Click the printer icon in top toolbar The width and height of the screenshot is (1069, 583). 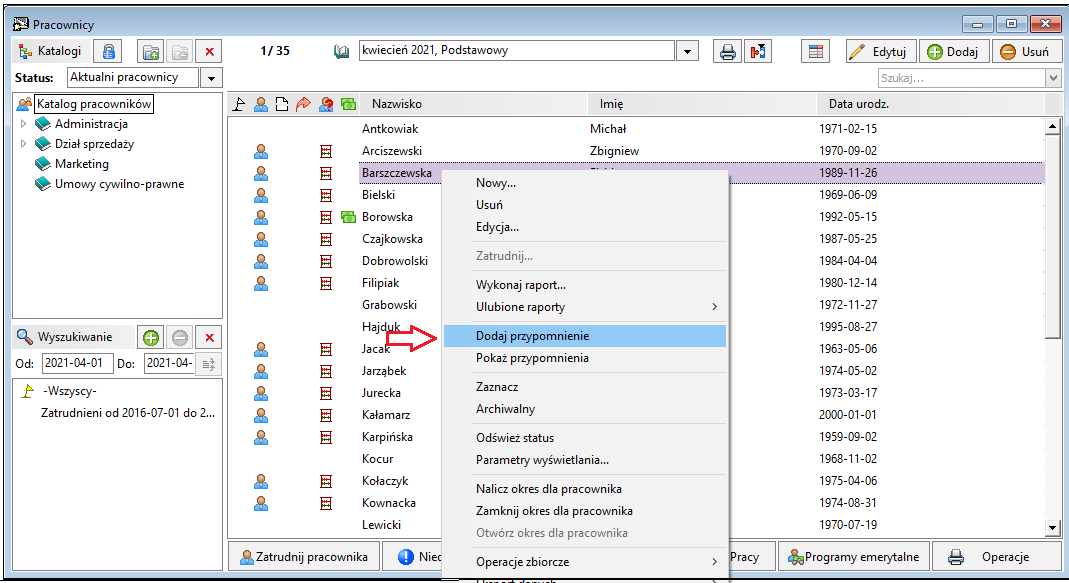click(x=727, y=51)
